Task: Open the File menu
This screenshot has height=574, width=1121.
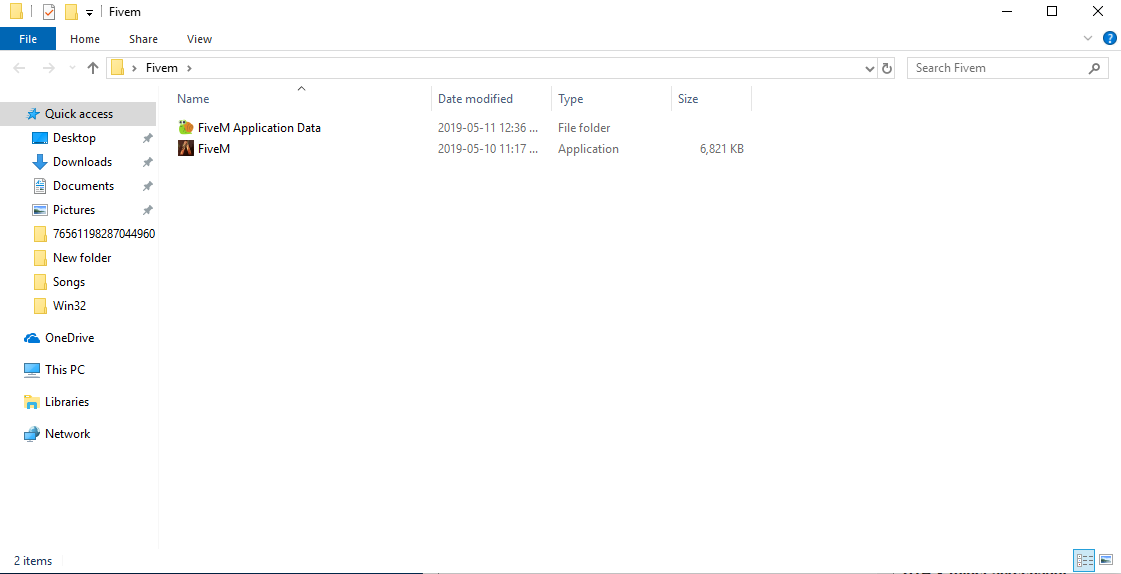Action: tap(28, 39)
